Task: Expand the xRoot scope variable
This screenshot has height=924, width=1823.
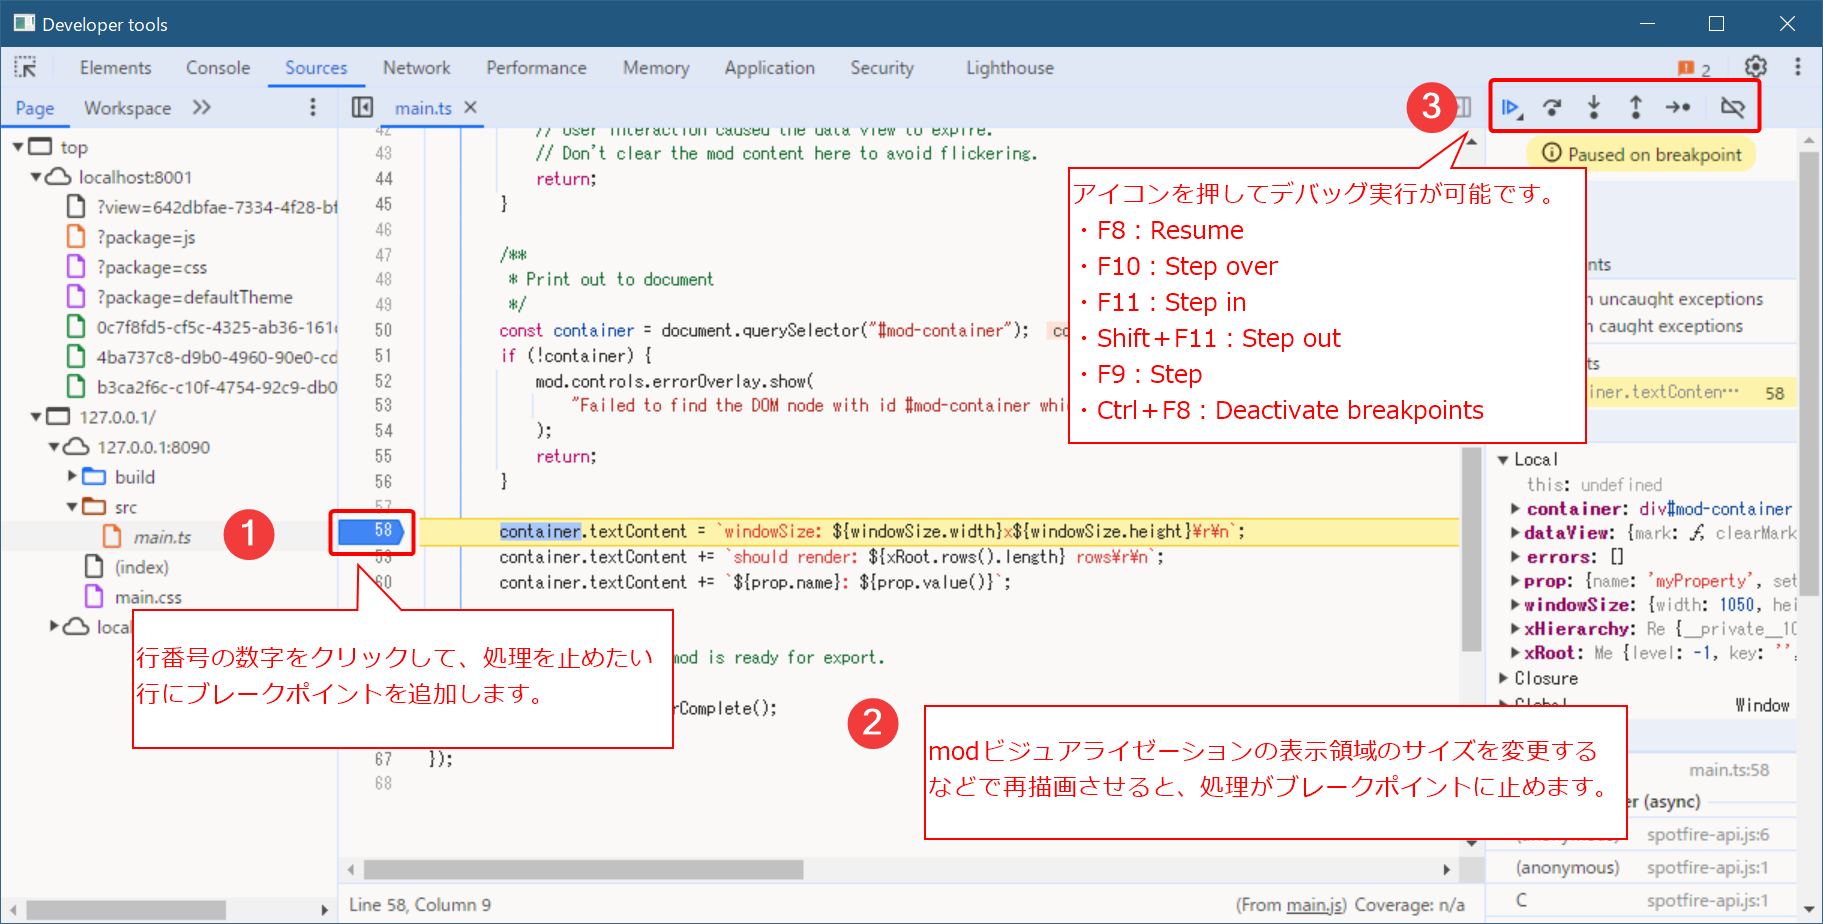Action: (x=1516, y=653)
